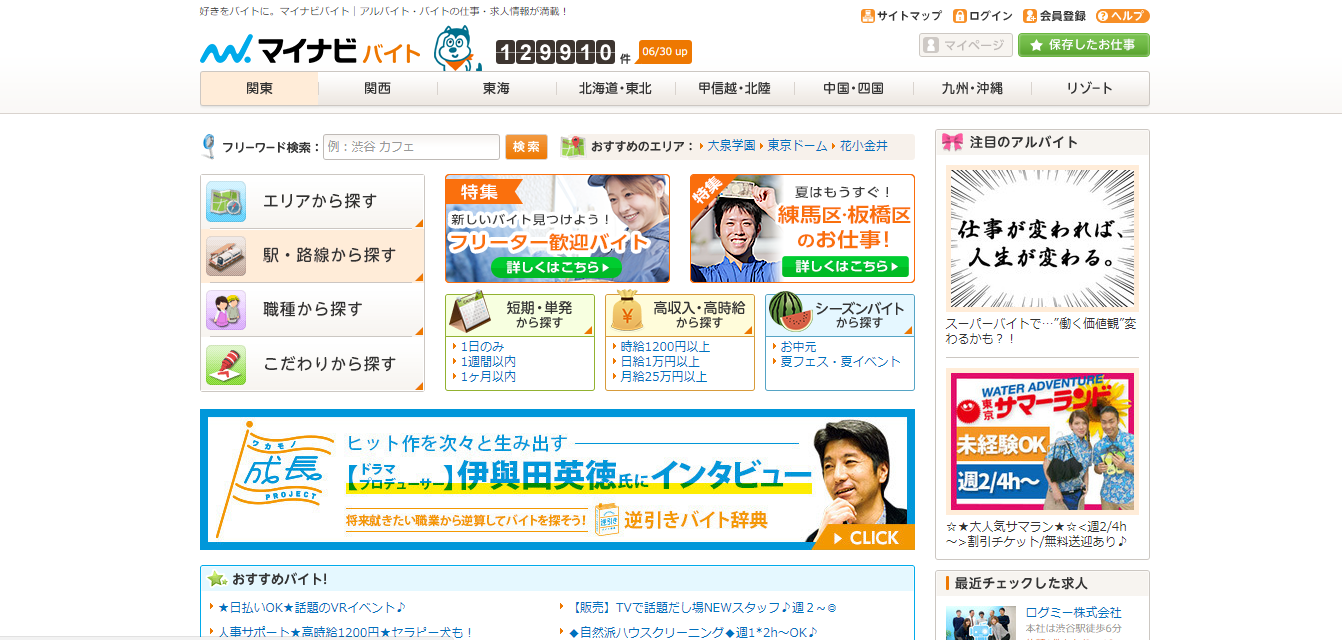The image size is (1342, 640).
Task: Click the pencil icon beside こだわりから探す
Action: click(225, 365)
